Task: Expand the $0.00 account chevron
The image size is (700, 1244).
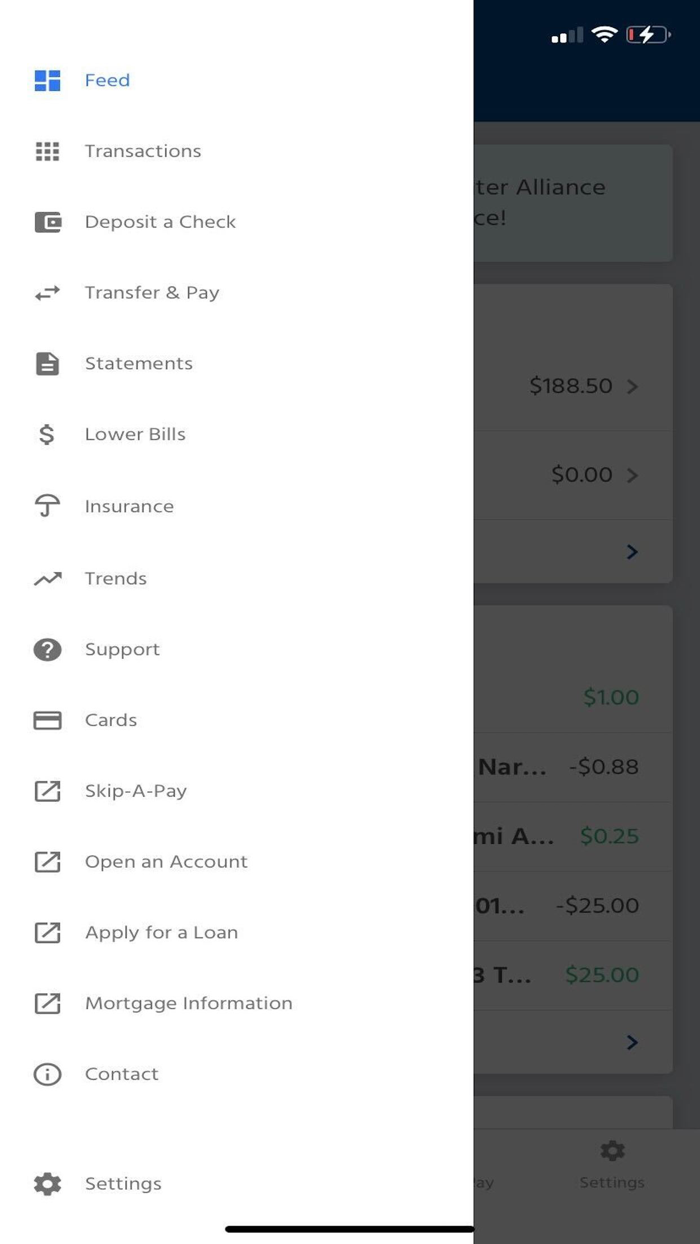Action: tap(632, 476)
